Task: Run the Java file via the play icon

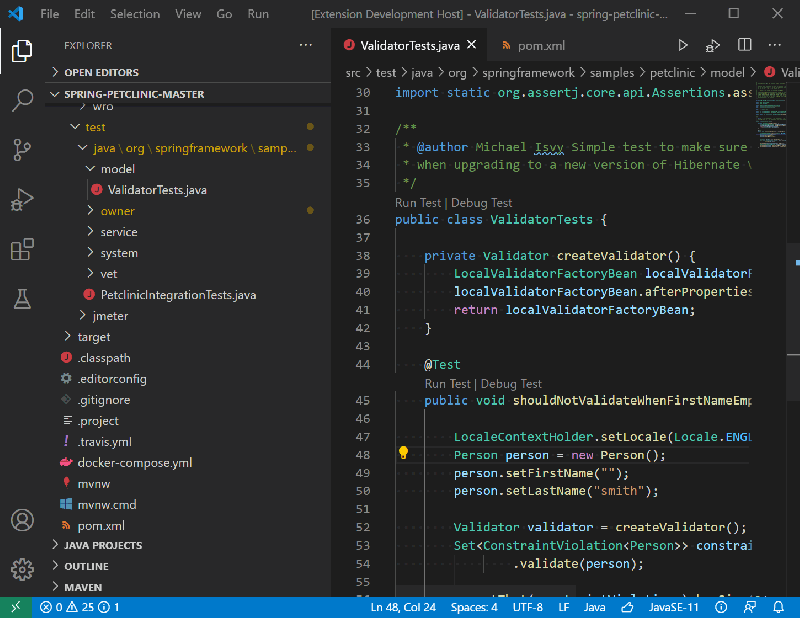Action: pos(683,44)
